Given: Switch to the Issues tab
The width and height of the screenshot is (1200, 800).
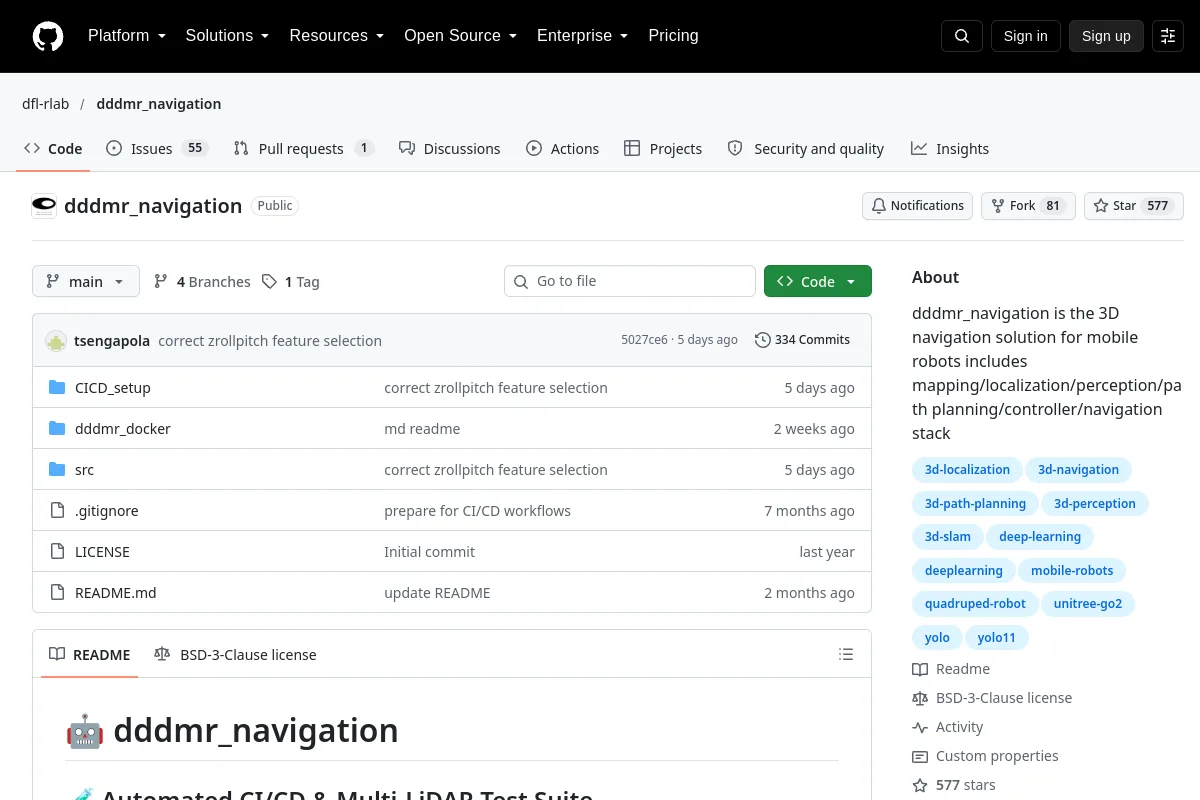Looking at the screenshot, I should tap(156, 149).
